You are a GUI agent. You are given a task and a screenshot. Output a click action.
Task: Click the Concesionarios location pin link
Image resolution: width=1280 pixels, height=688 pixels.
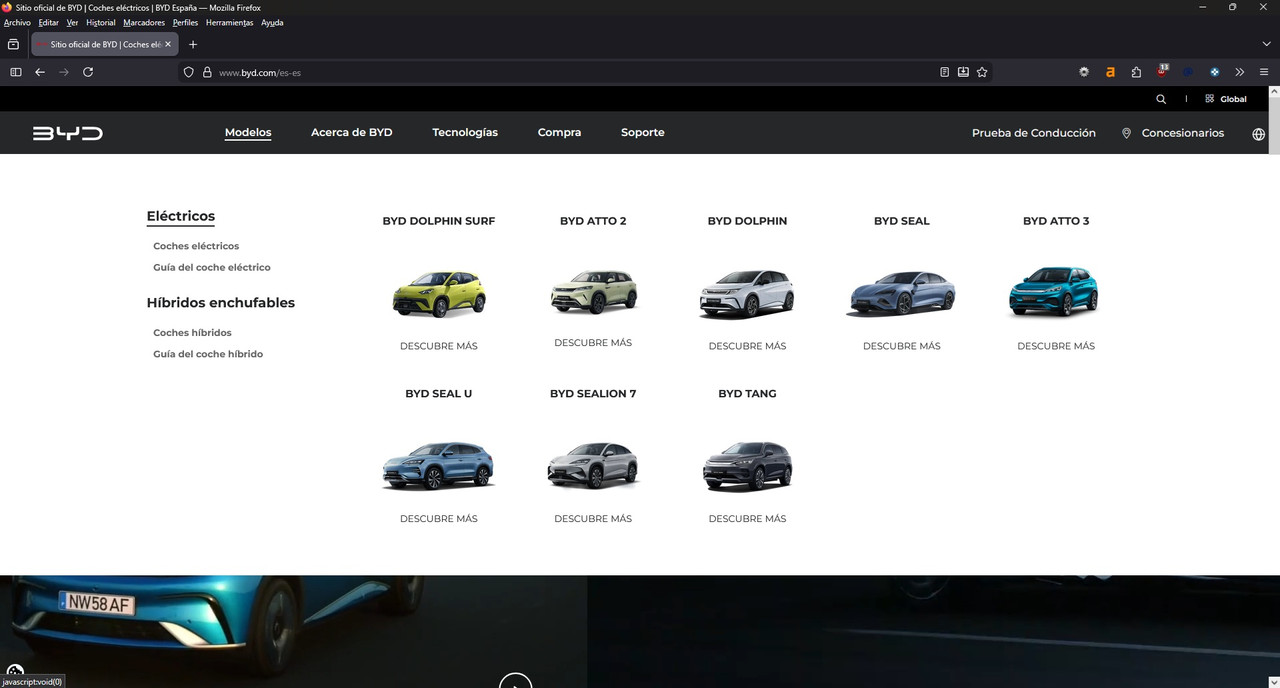[1173, 133]
